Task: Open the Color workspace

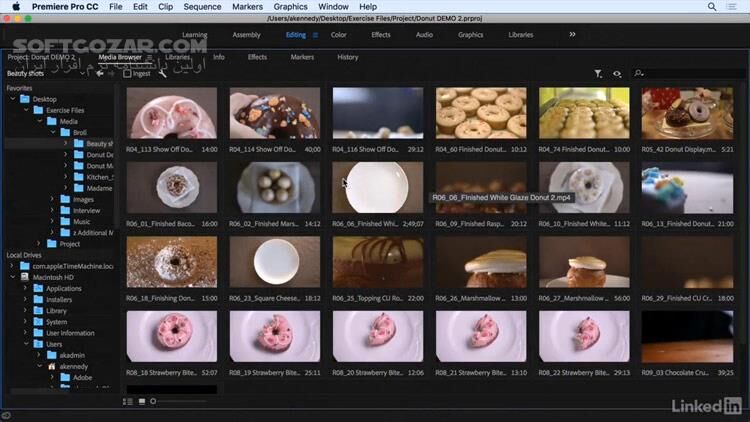Action: tap(339, 34)
